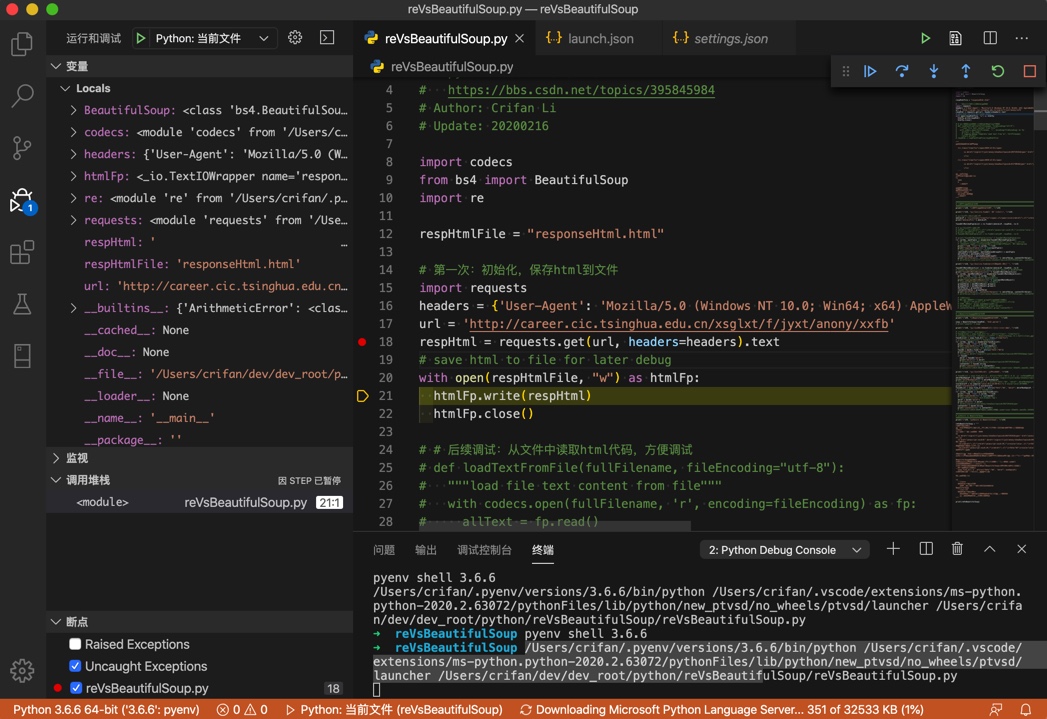Image resolution: width=1047 pixels, height=719 pixels.
Task: Click Downloading Microsoft Python Language Server status
Action: click(722, 709)
